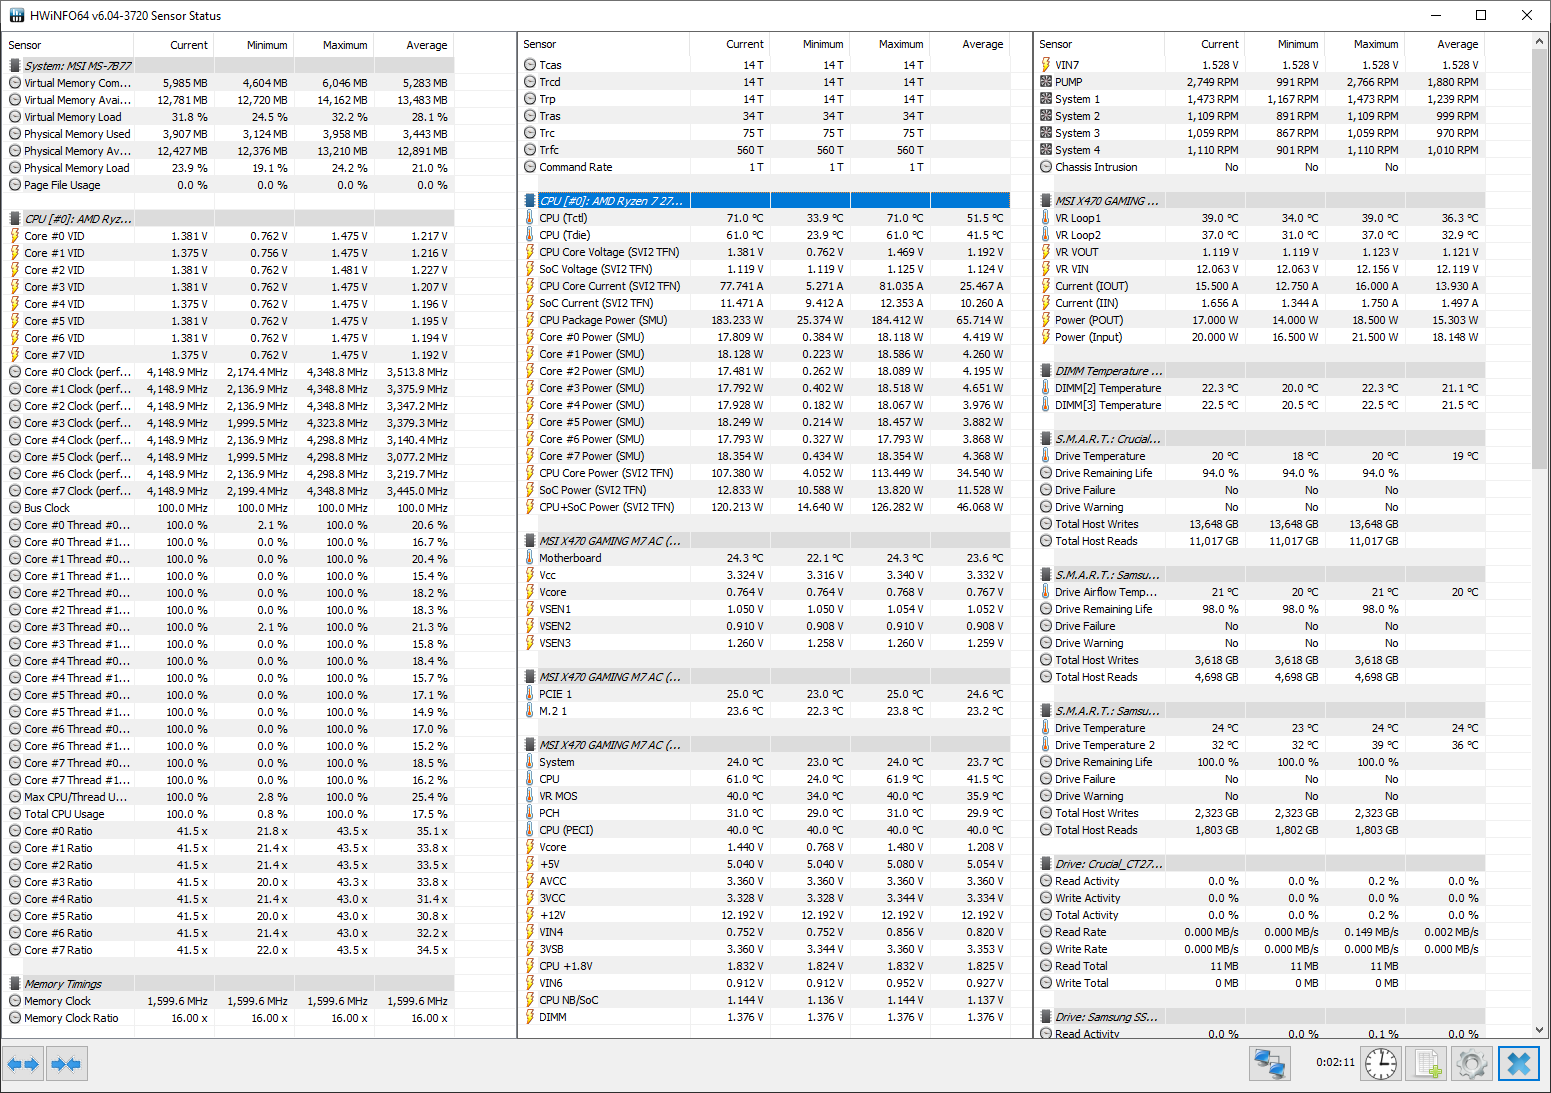Click the thermometer icon next to CPU (Tctl)
The width and height of the screenshot is (1551, 1093).
530,218
